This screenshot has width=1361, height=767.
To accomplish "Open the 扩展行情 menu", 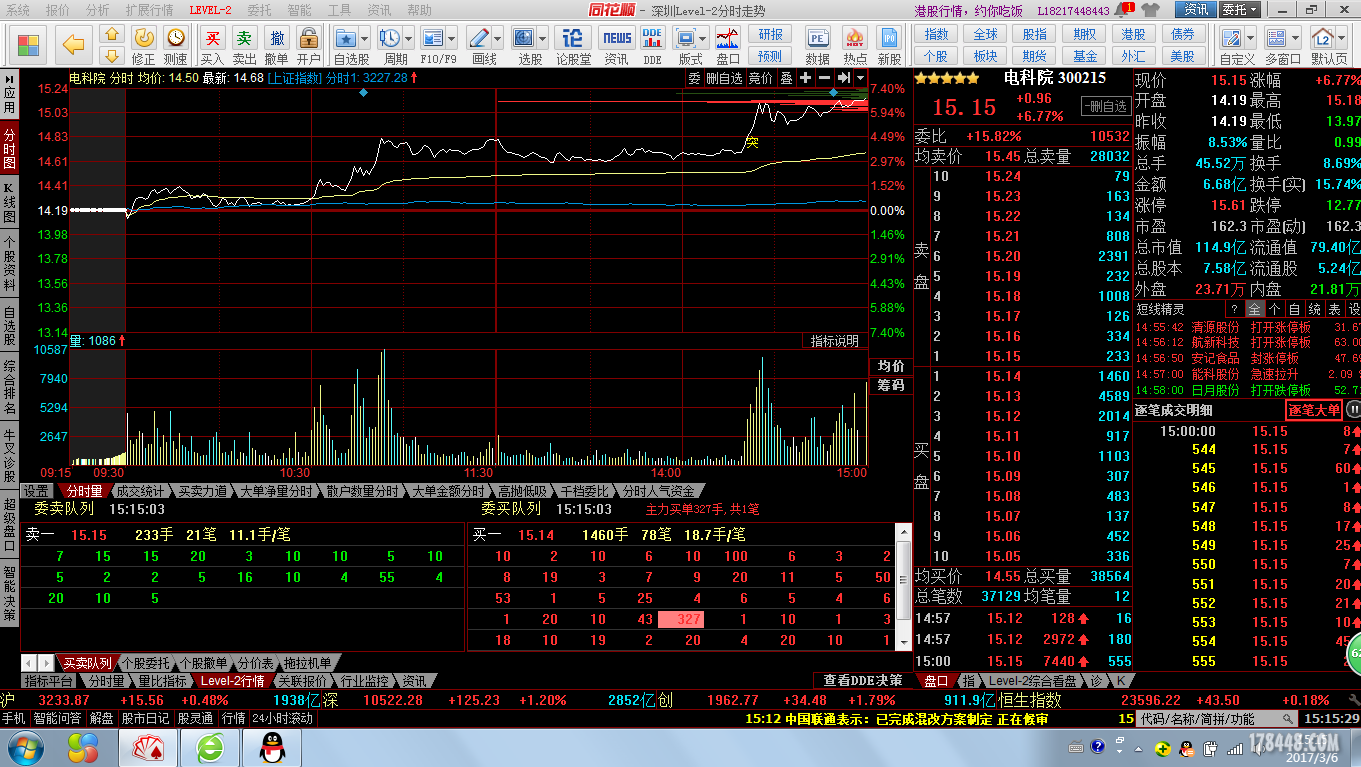I will point(149,10).
